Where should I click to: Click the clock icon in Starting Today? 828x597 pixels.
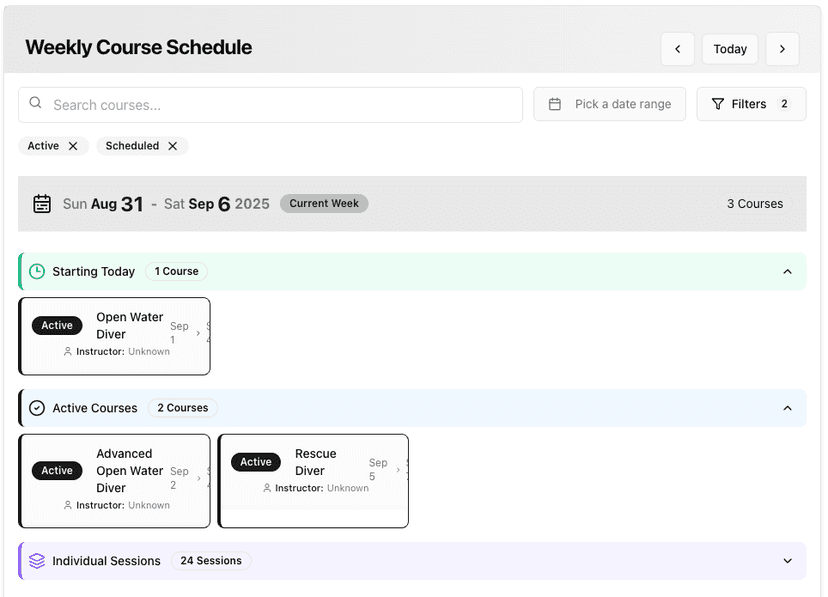pos(37,271)
